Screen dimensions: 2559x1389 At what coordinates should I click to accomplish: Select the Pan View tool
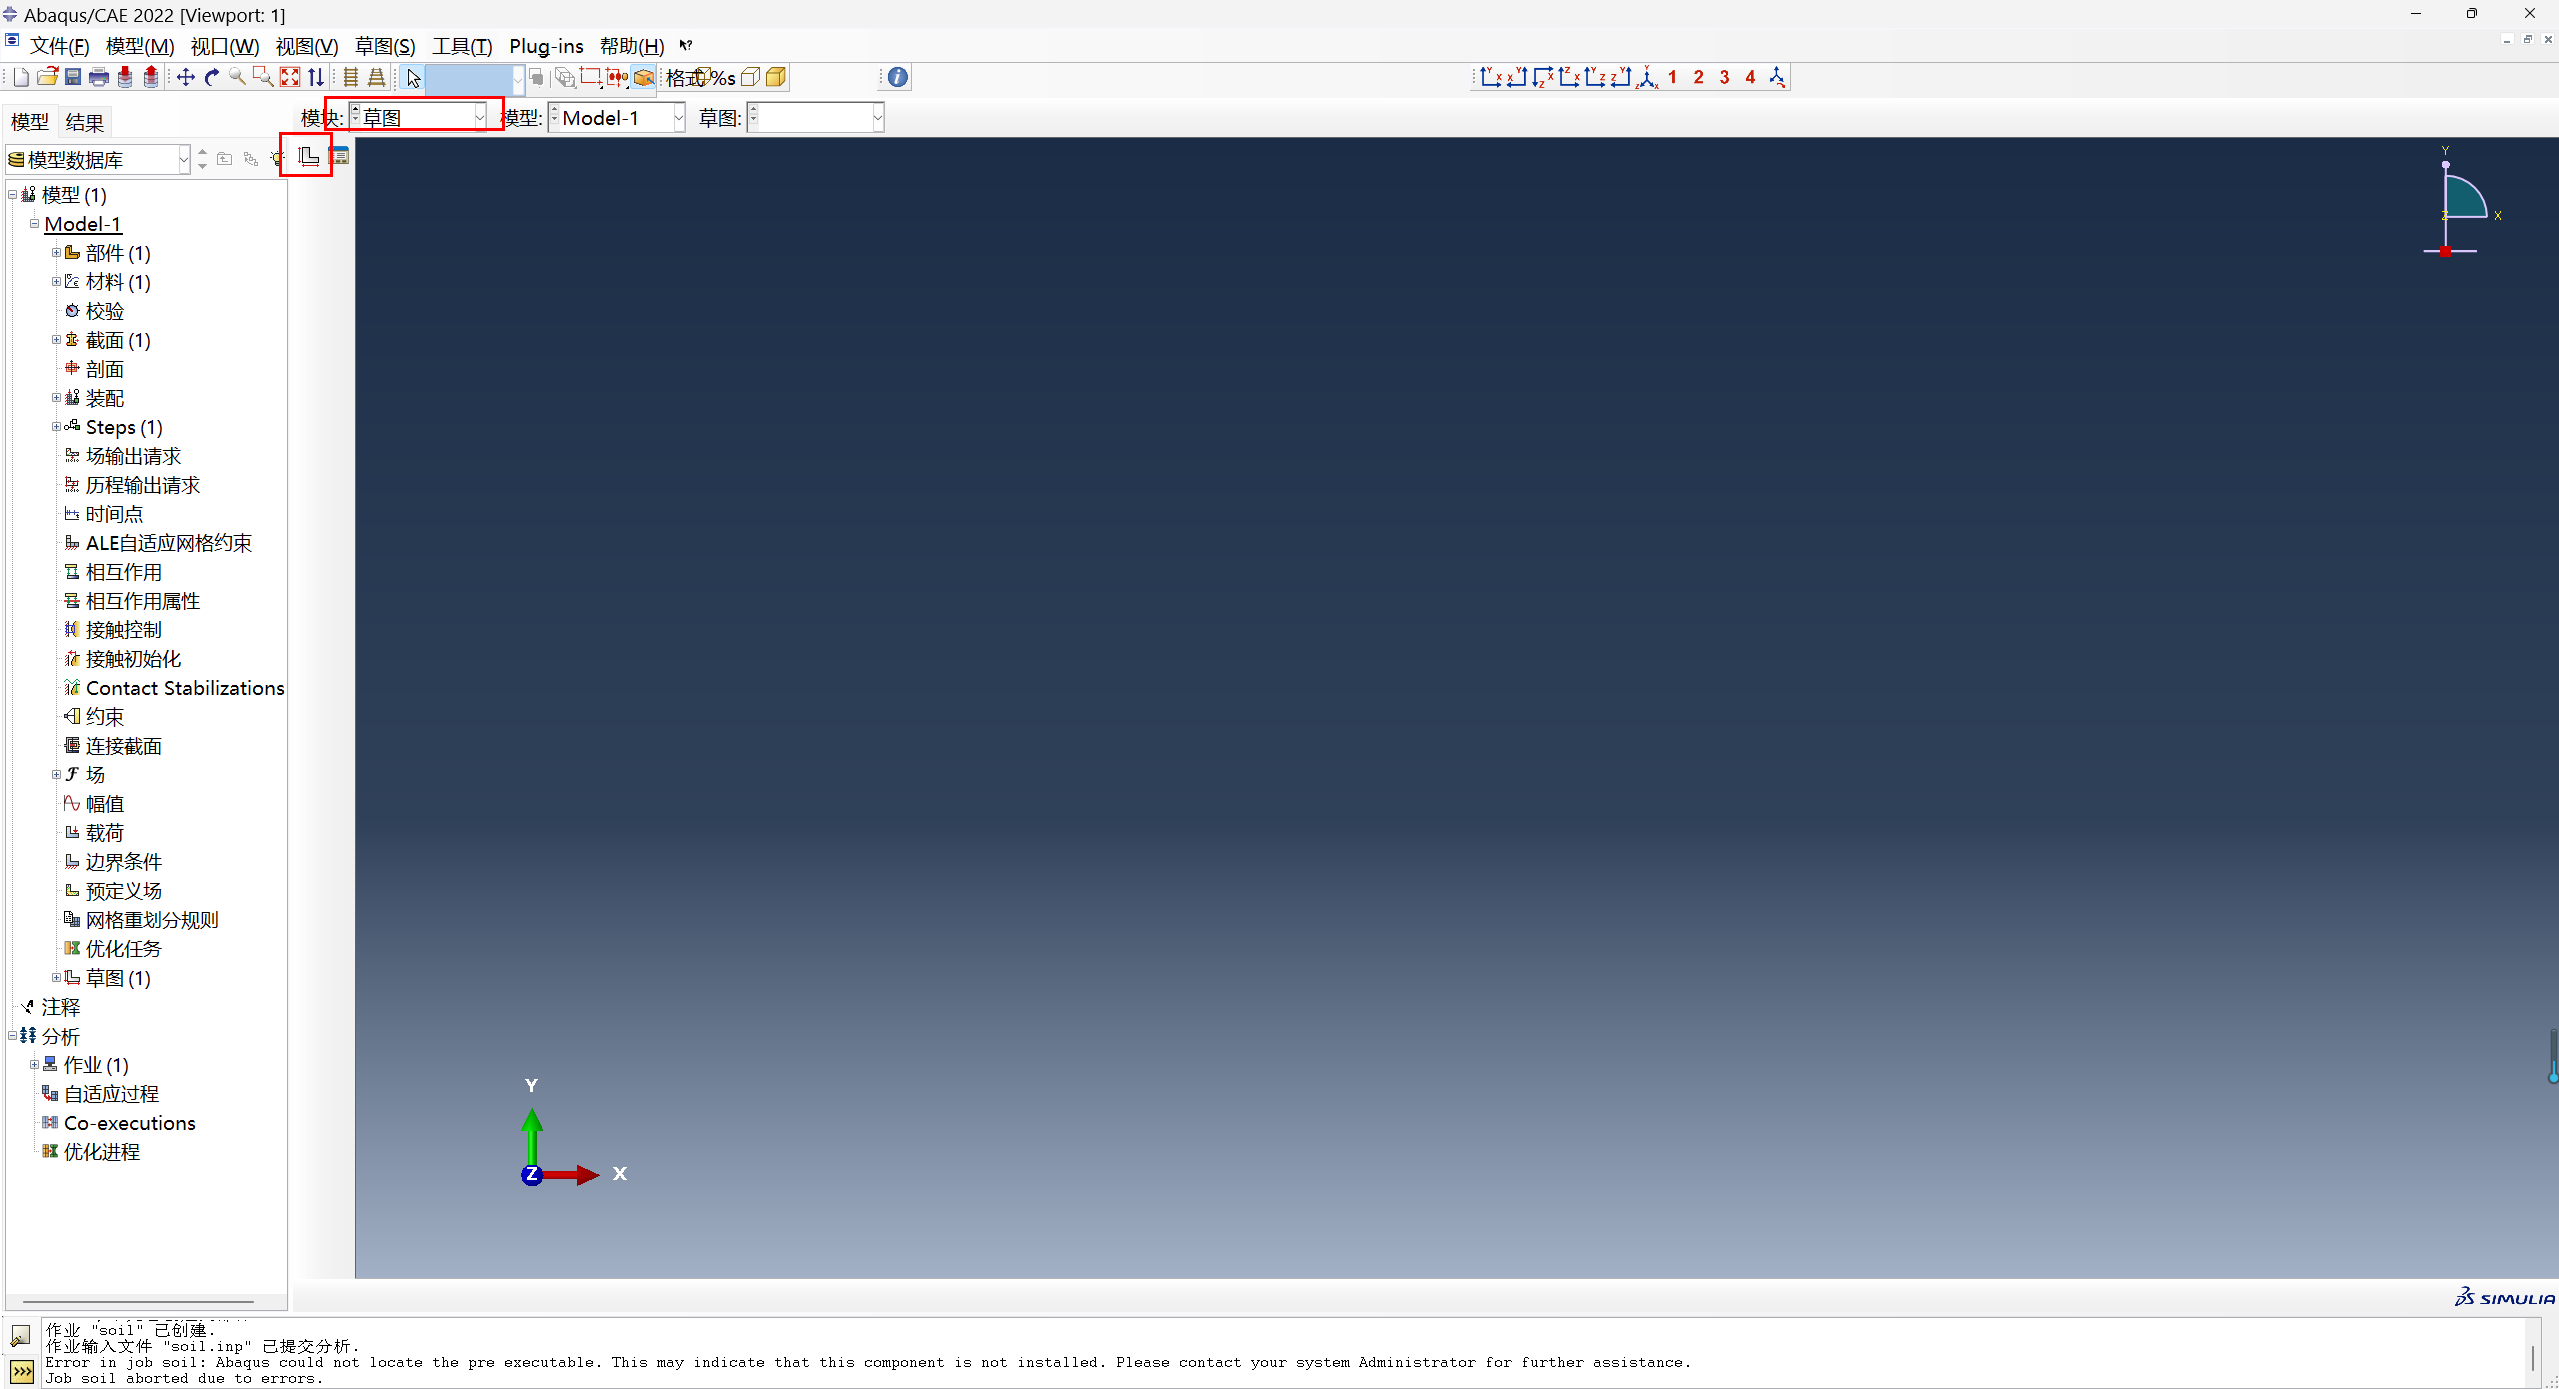click(186, 77)
